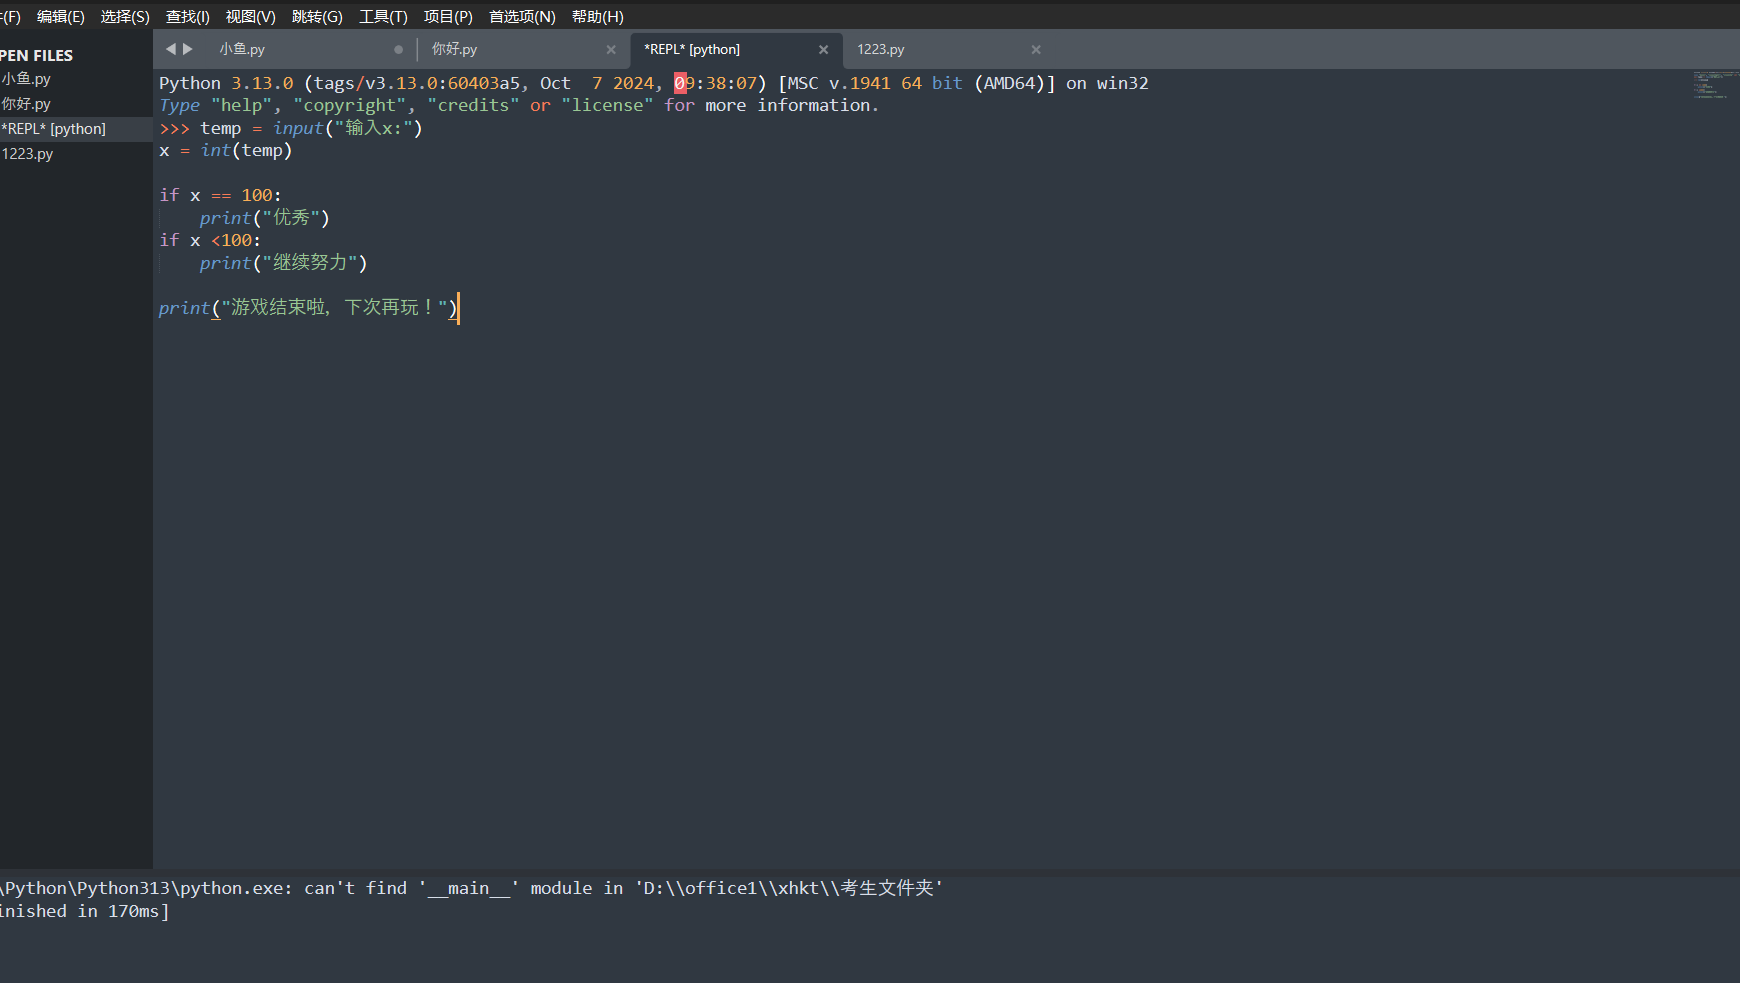1740x983 pixels.
Task: Open the 编辑(E) menu
Action: 60,16
